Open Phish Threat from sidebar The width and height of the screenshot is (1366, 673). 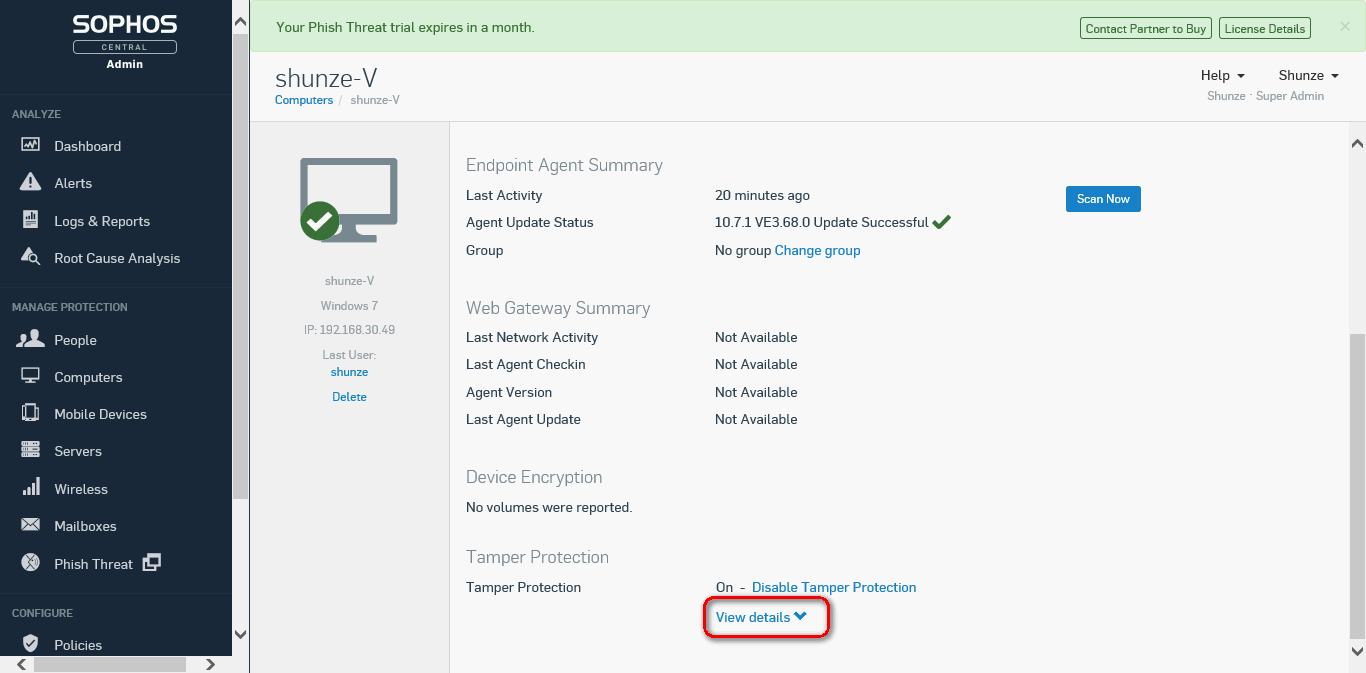pyautogui.click(x=93, y=564)
